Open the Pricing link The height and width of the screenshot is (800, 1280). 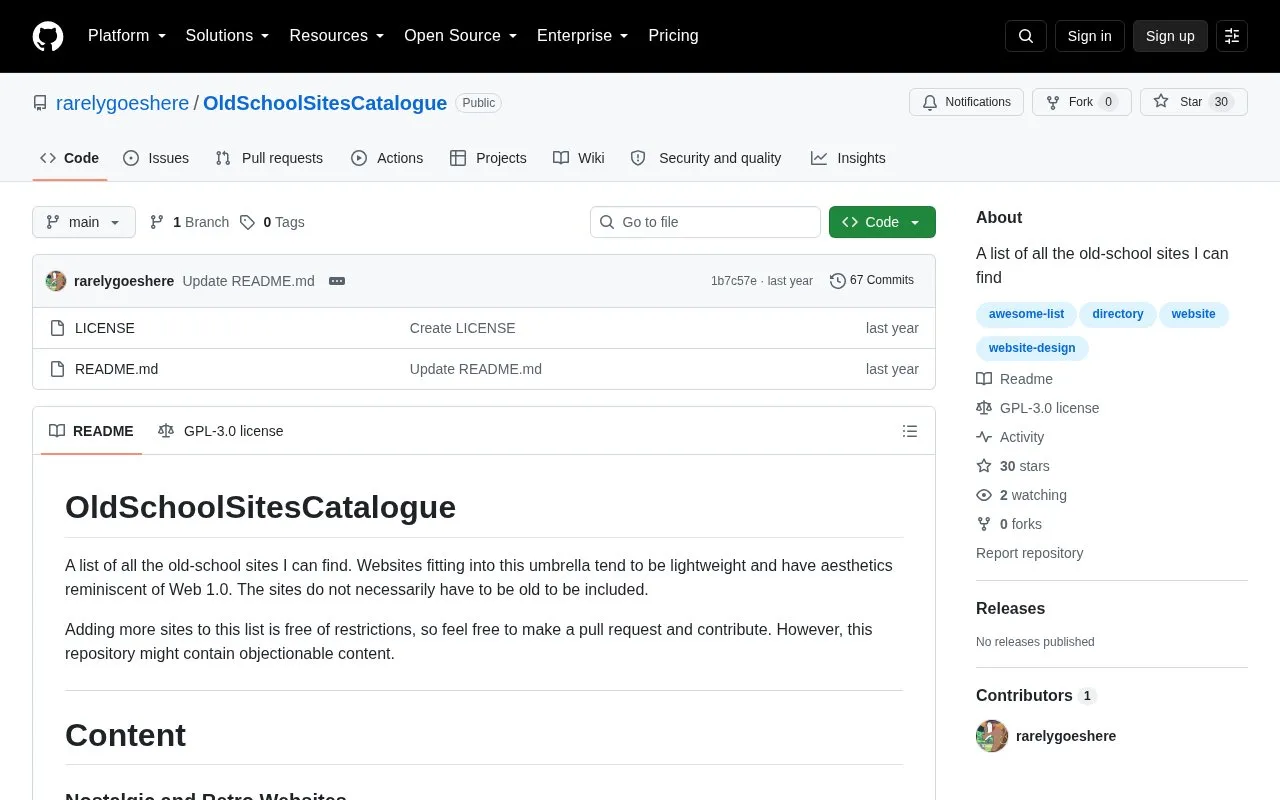coord(673,36)
